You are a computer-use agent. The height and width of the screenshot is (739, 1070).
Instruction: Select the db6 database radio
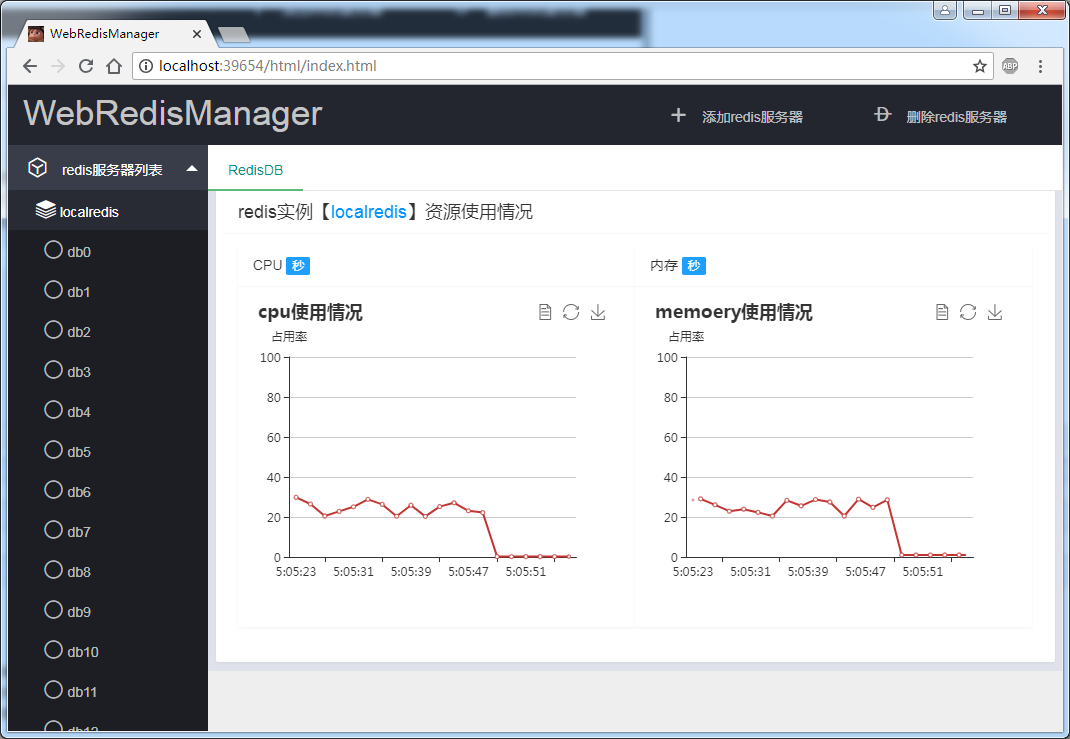pyautogui.click(x=53, y=490)
